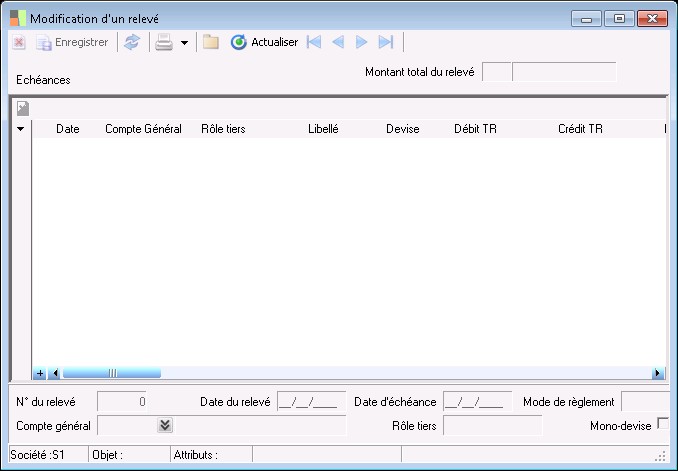678x471 pixels.
Task: Click the bottom Rôle tiers input field
Action: pyautogui.click(x=493, y=426)
